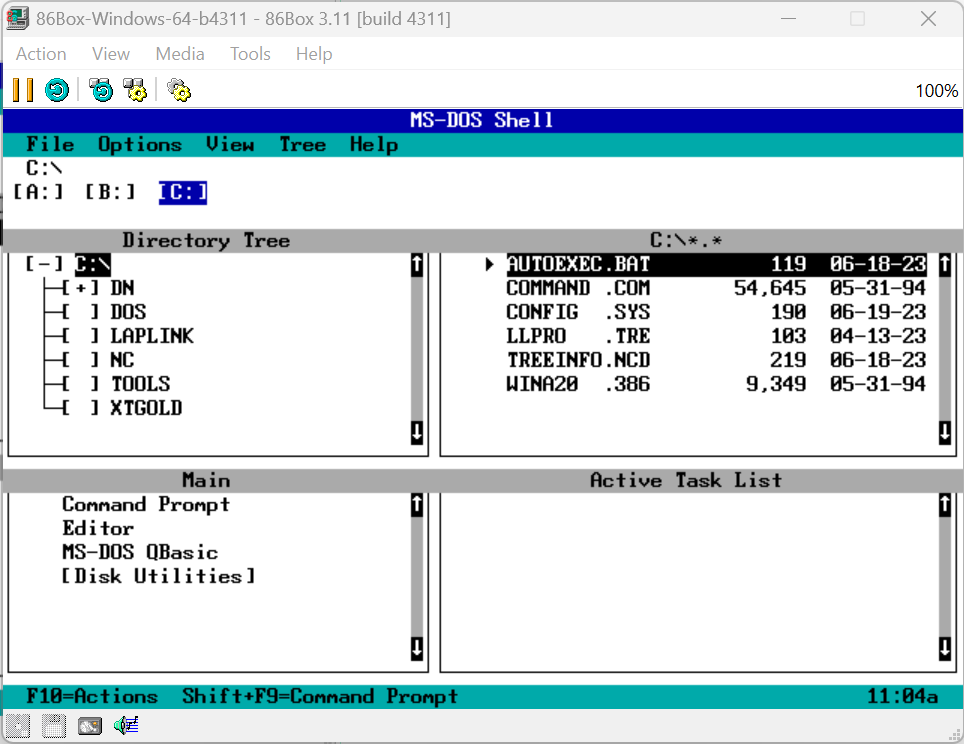Collapse the C:\ root with the minus box
This screenshot has width=964, height=744.
[x=44, y=264]
